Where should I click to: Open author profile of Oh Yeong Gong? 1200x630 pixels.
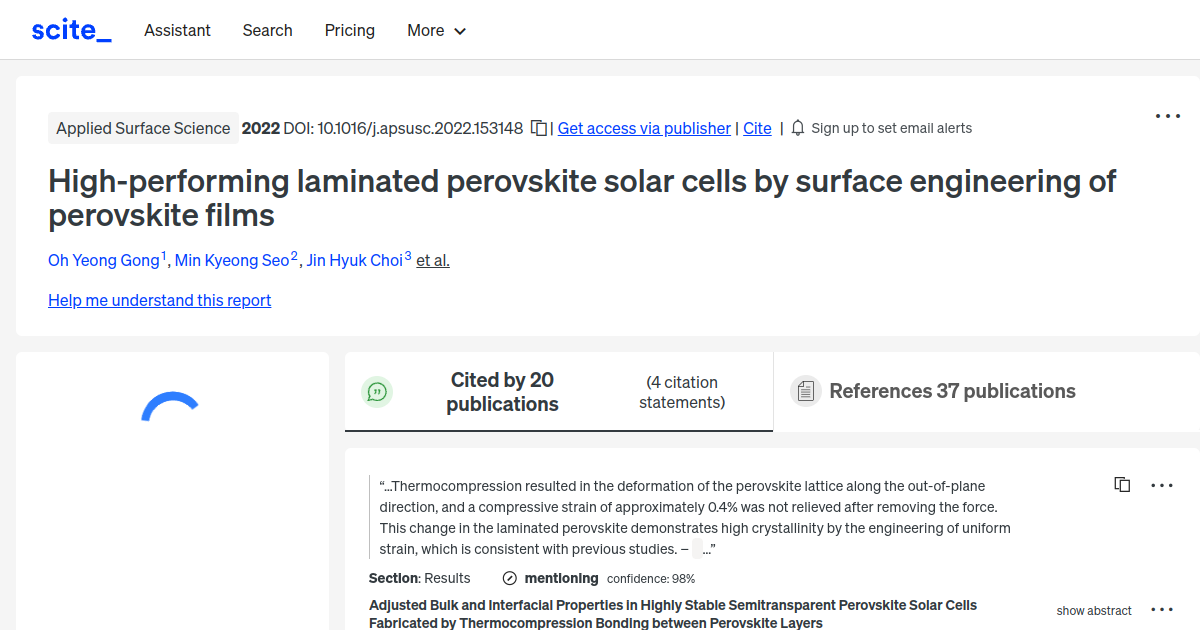pos(103,260)
